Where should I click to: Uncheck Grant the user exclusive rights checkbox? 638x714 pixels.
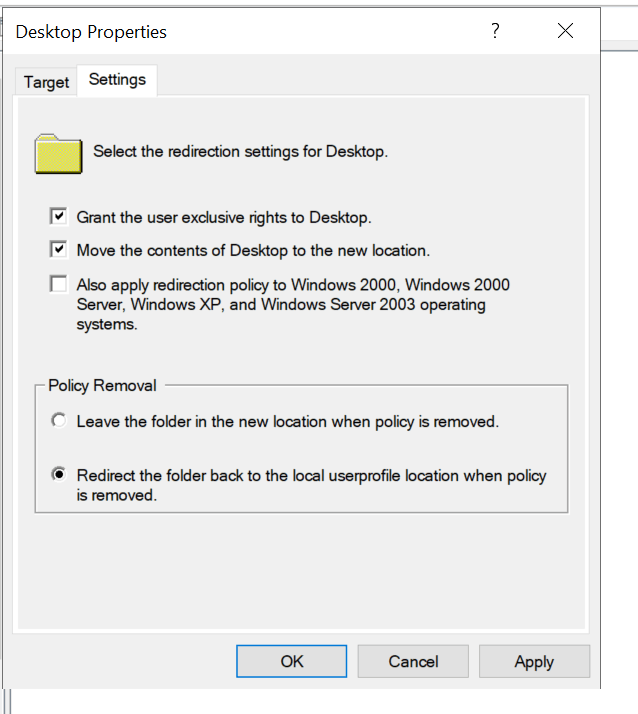tap(59, 216)
